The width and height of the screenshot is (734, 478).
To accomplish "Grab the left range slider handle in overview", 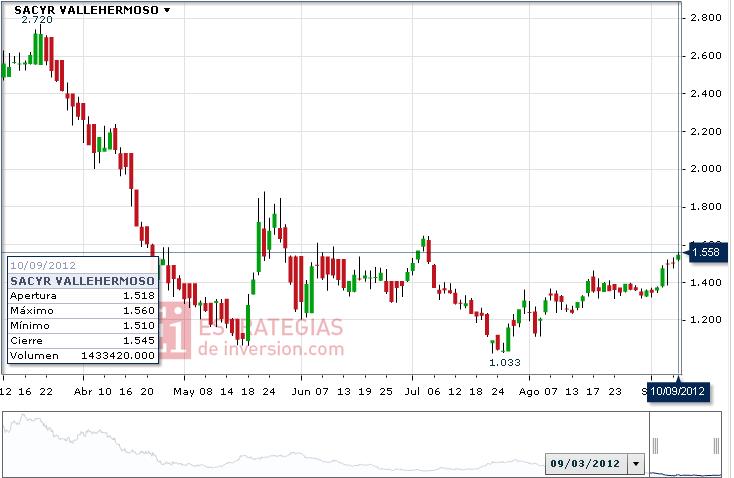I will (655, 446).
